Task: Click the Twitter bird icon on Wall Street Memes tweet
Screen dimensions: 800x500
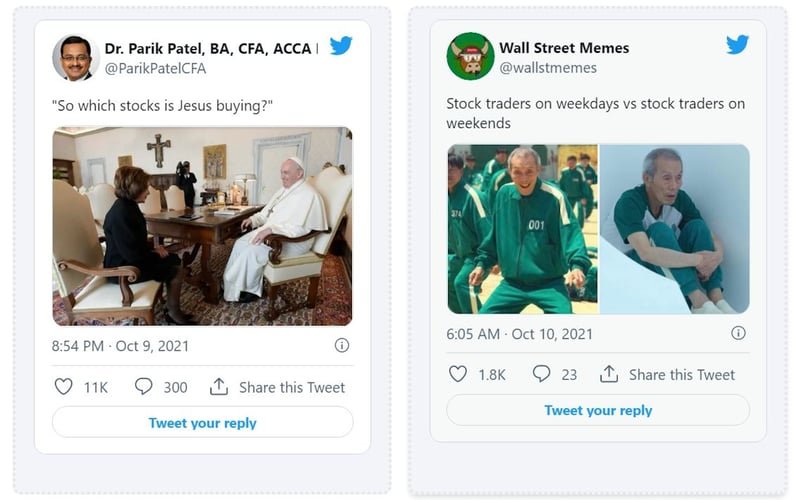Action: pos(737,45)
